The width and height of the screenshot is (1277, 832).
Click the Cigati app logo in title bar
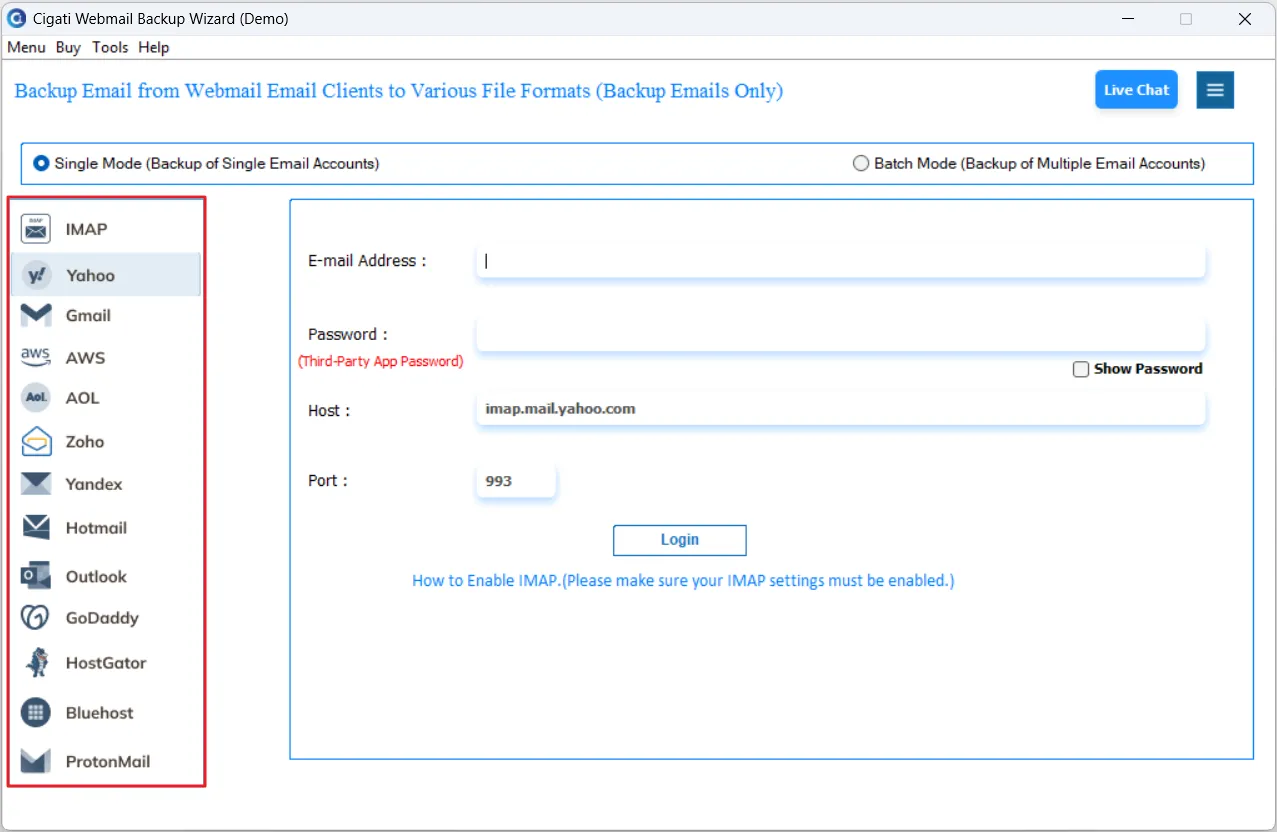pos(16,18)
